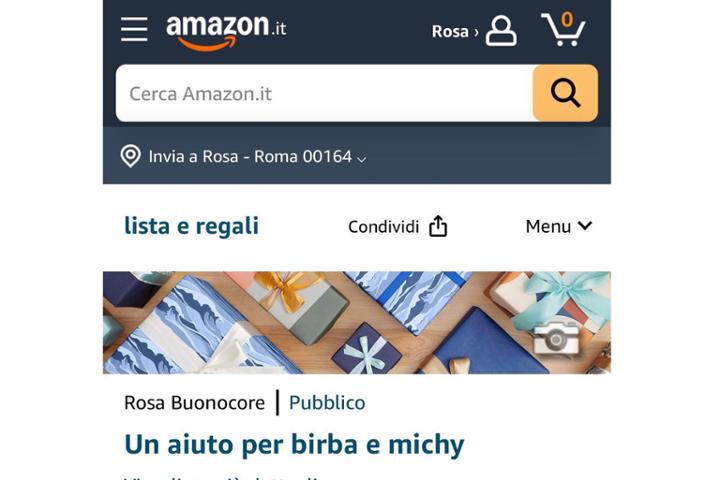This screenshot has height=480, width=720.
Task: Click the chevron arrow next to Menu
Action: click(x=585, y=226)
